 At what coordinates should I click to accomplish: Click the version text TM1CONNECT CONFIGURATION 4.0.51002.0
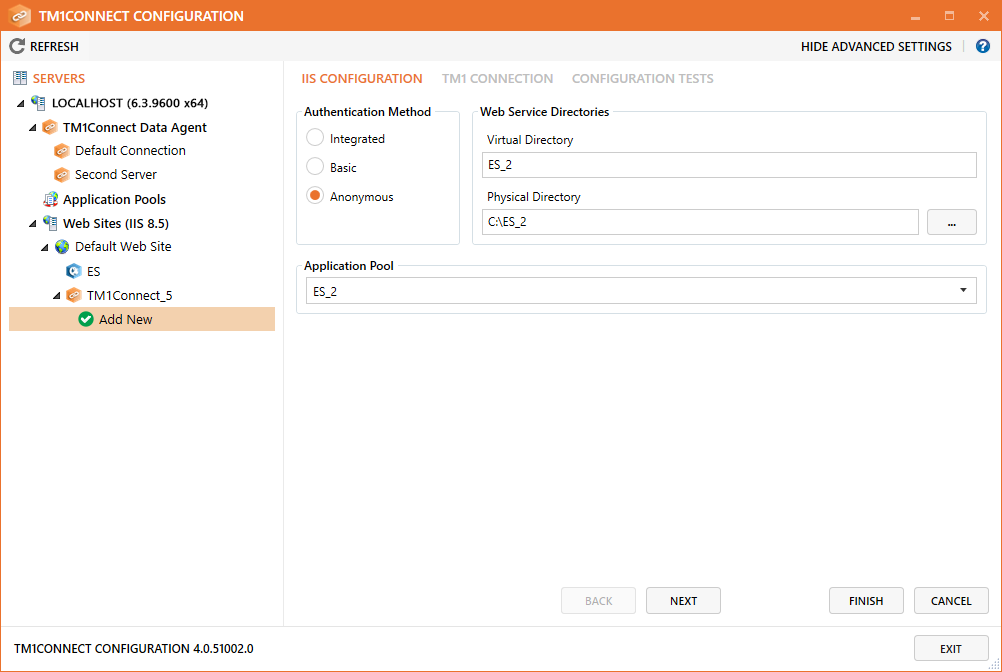click(x=134, y=648)
